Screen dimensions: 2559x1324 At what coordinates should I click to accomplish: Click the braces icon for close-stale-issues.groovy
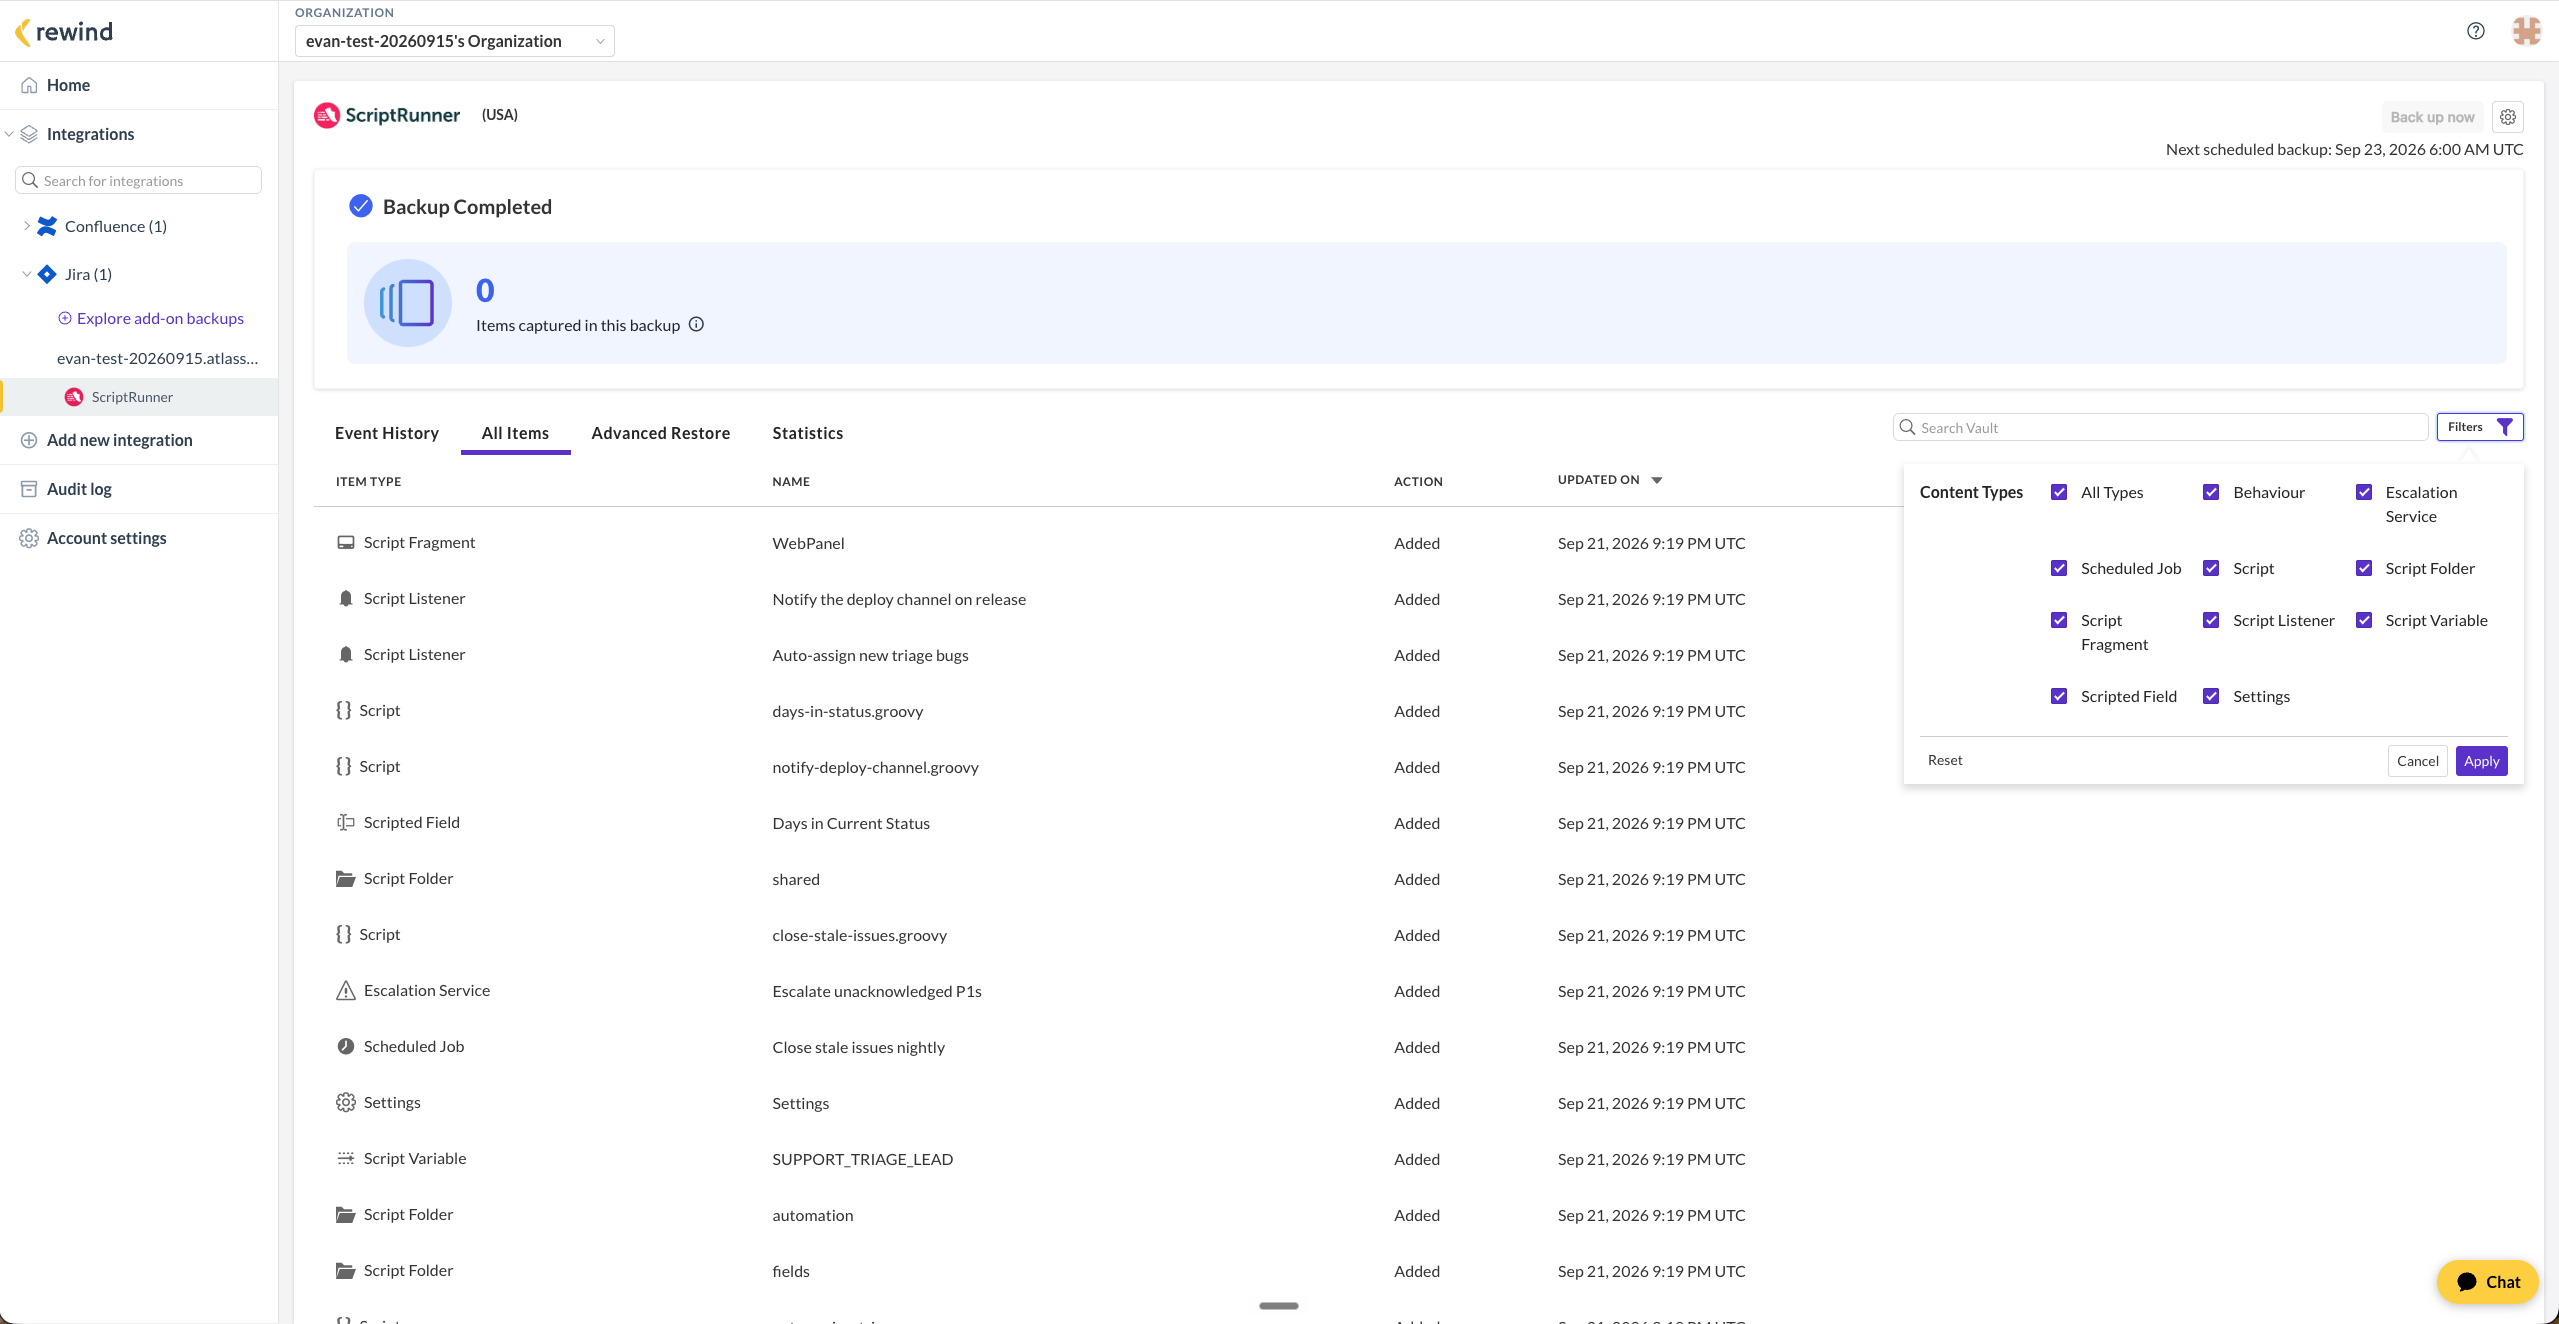click(x=343, y=934)
